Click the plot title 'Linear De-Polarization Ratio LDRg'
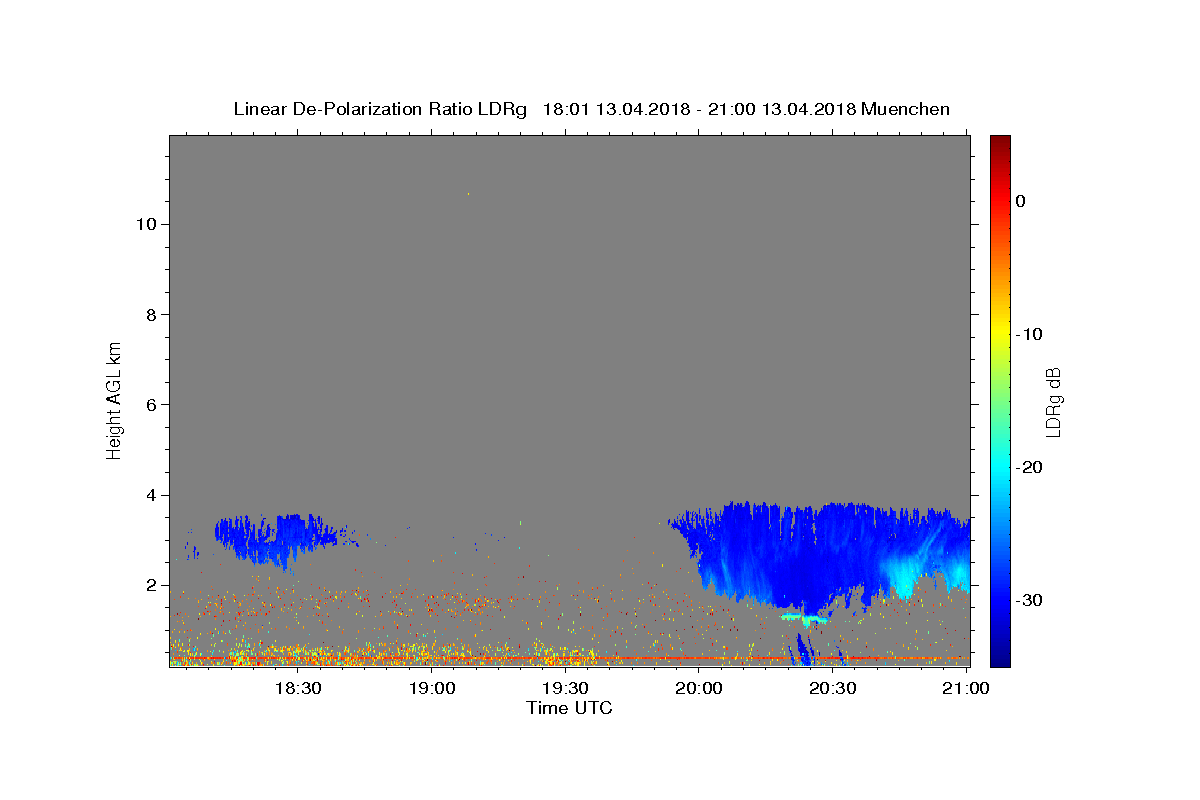Screen dimensions: 1200x800 pos(380,109)
